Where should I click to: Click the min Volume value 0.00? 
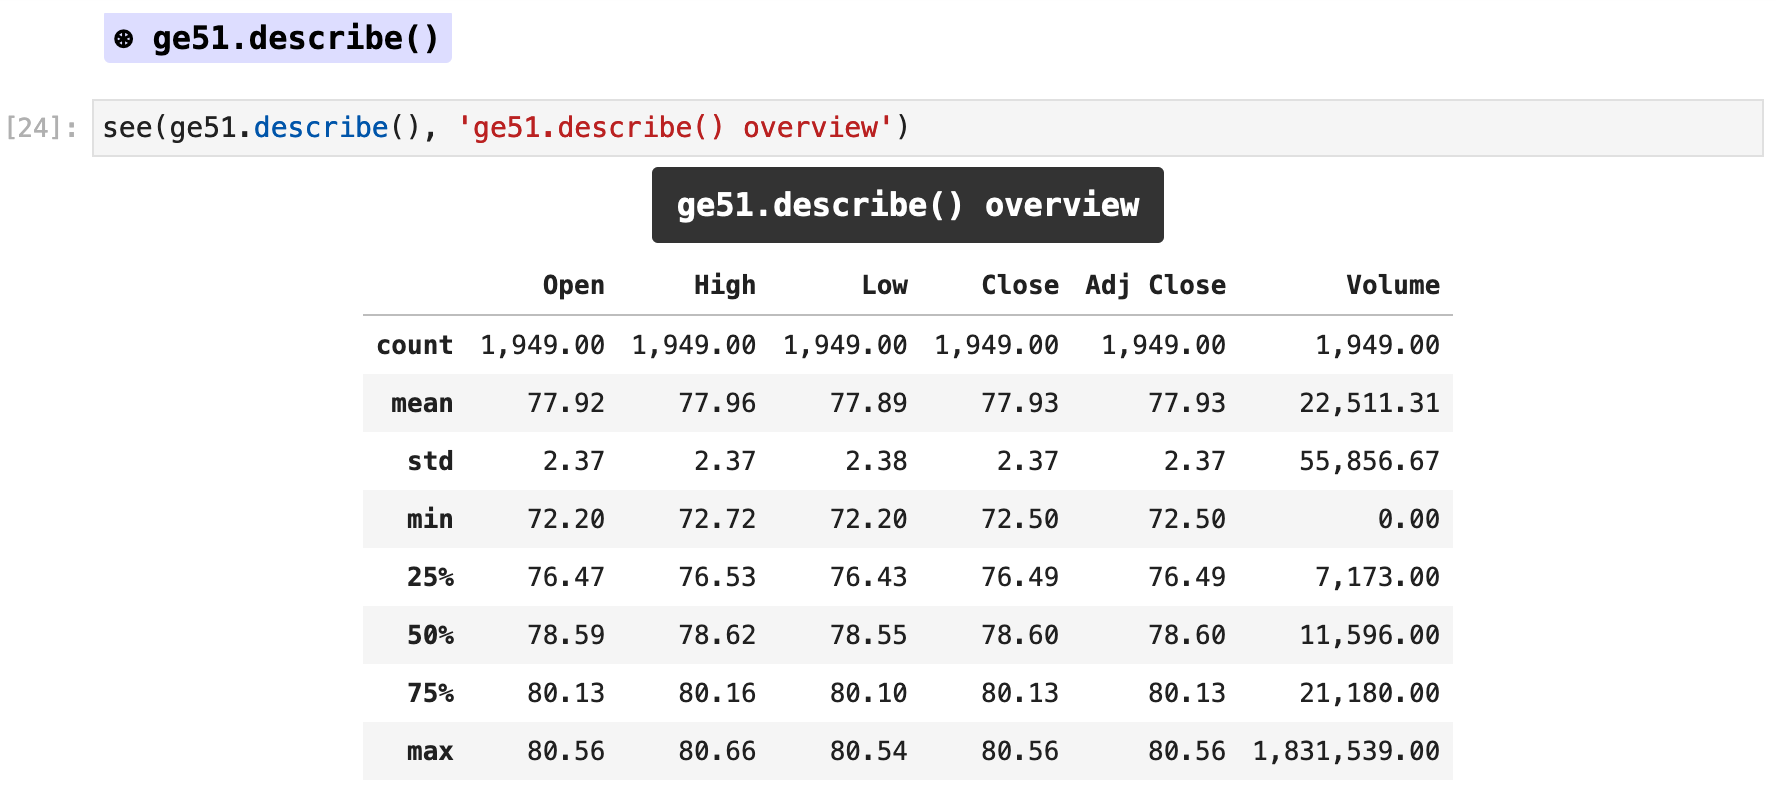point(1409,519)
